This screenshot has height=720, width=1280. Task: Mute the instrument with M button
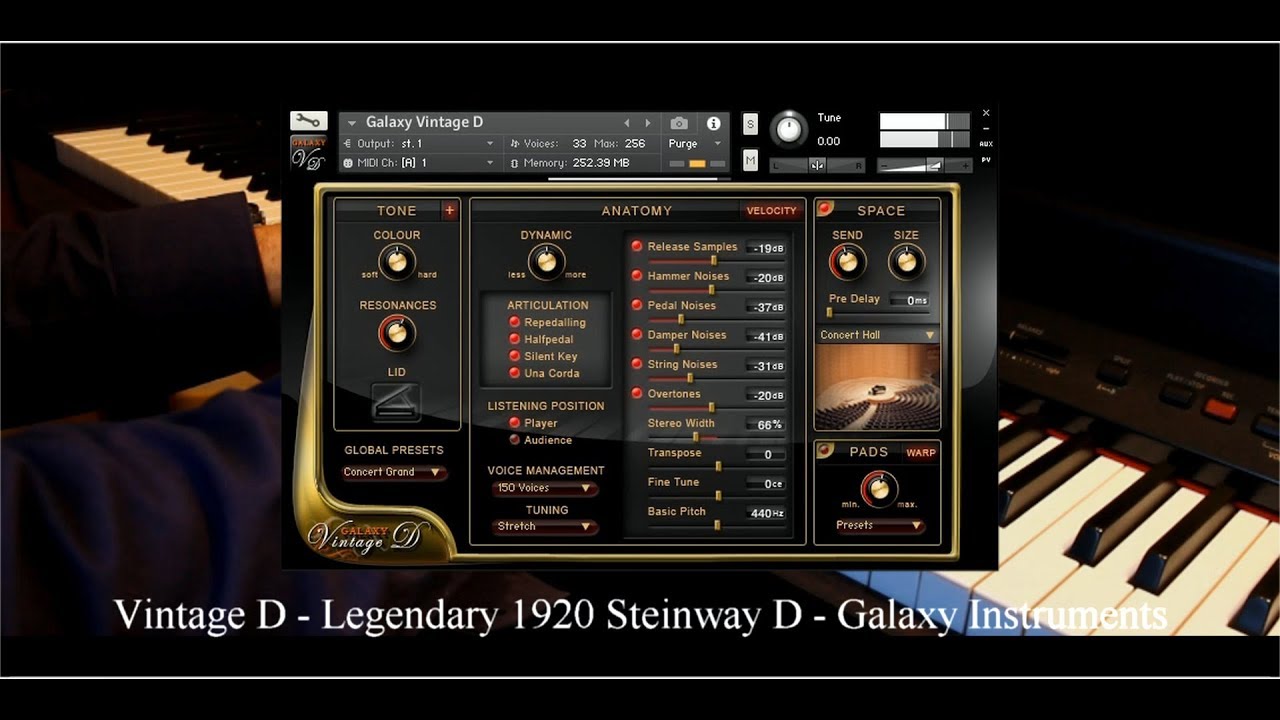coord(750,160)
